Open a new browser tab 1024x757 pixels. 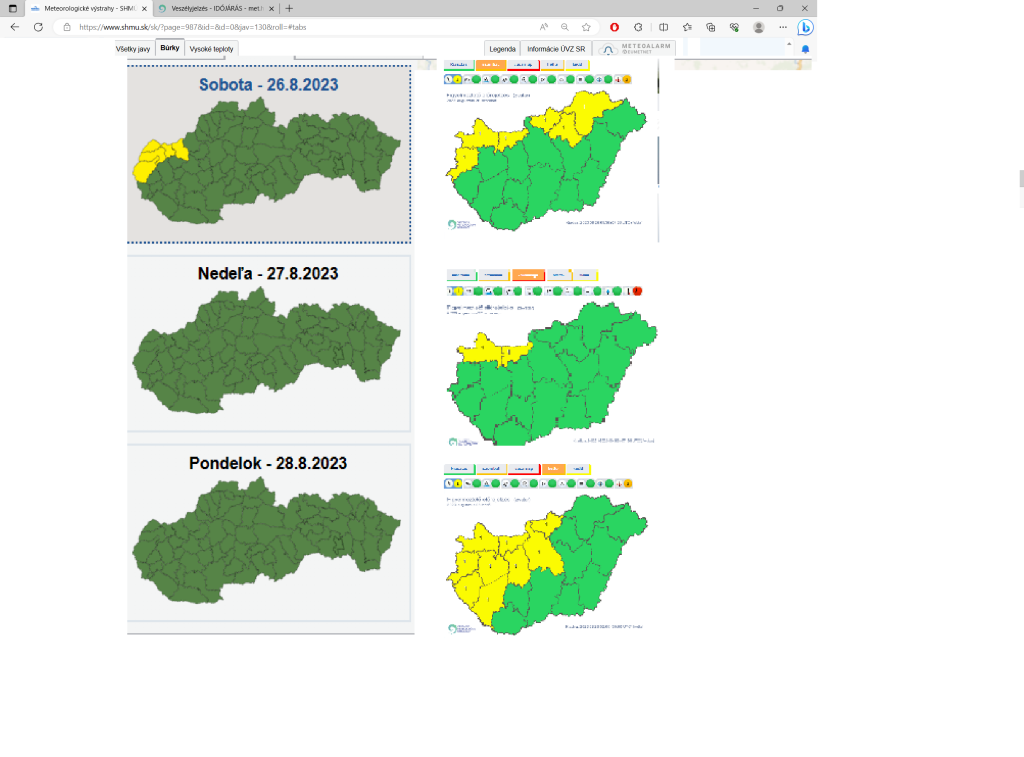click(289, 8)
